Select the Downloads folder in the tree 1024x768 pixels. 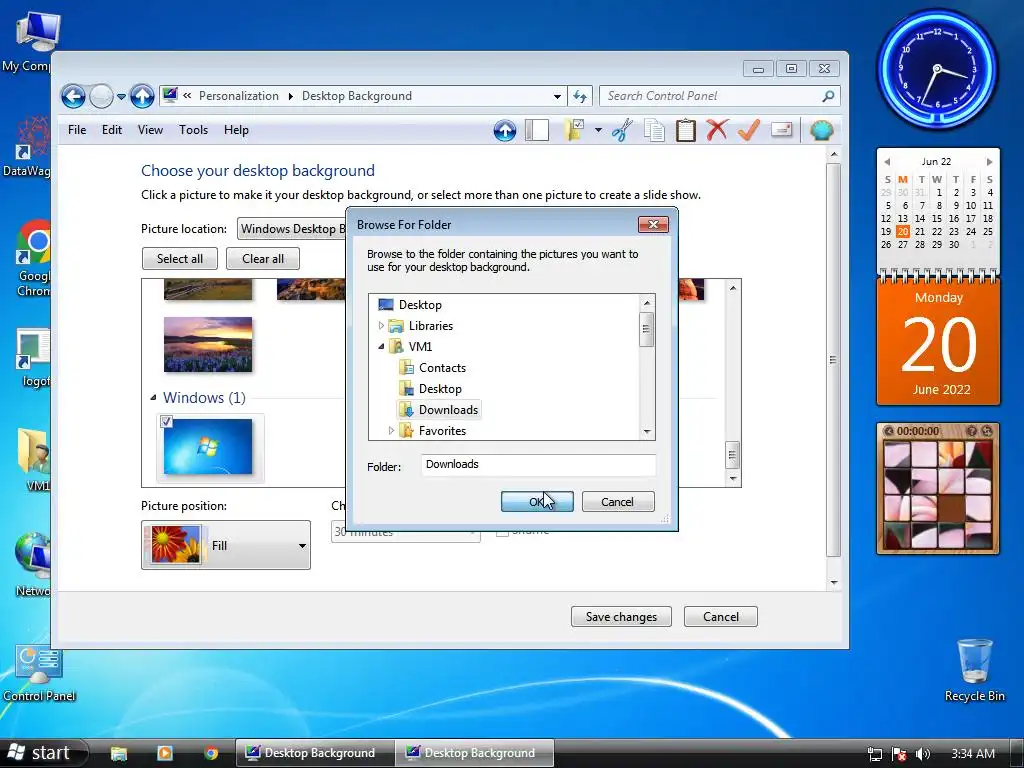coord(439,409)
